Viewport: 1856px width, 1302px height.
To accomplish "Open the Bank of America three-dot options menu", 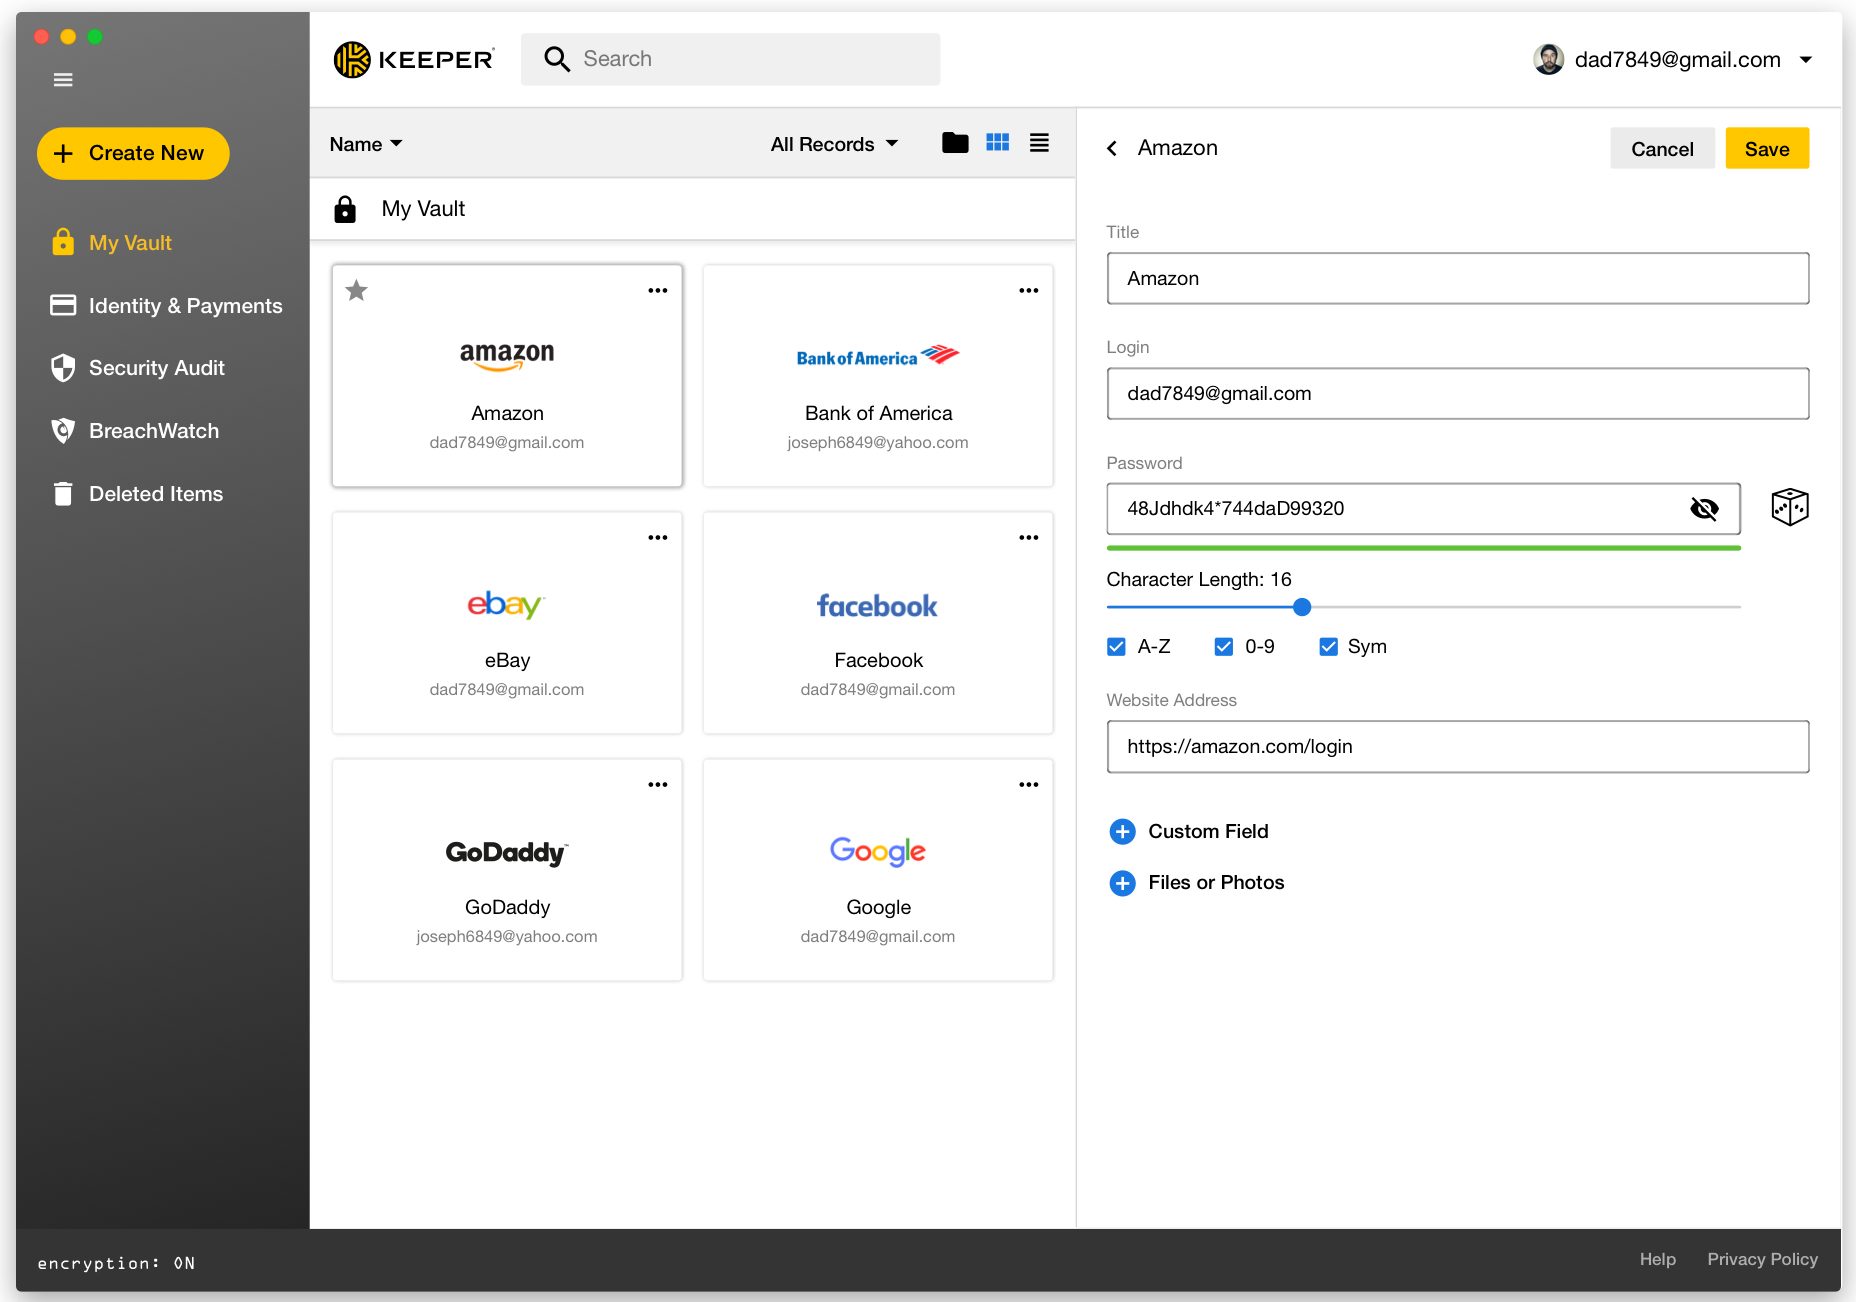I will (1028, 291).
